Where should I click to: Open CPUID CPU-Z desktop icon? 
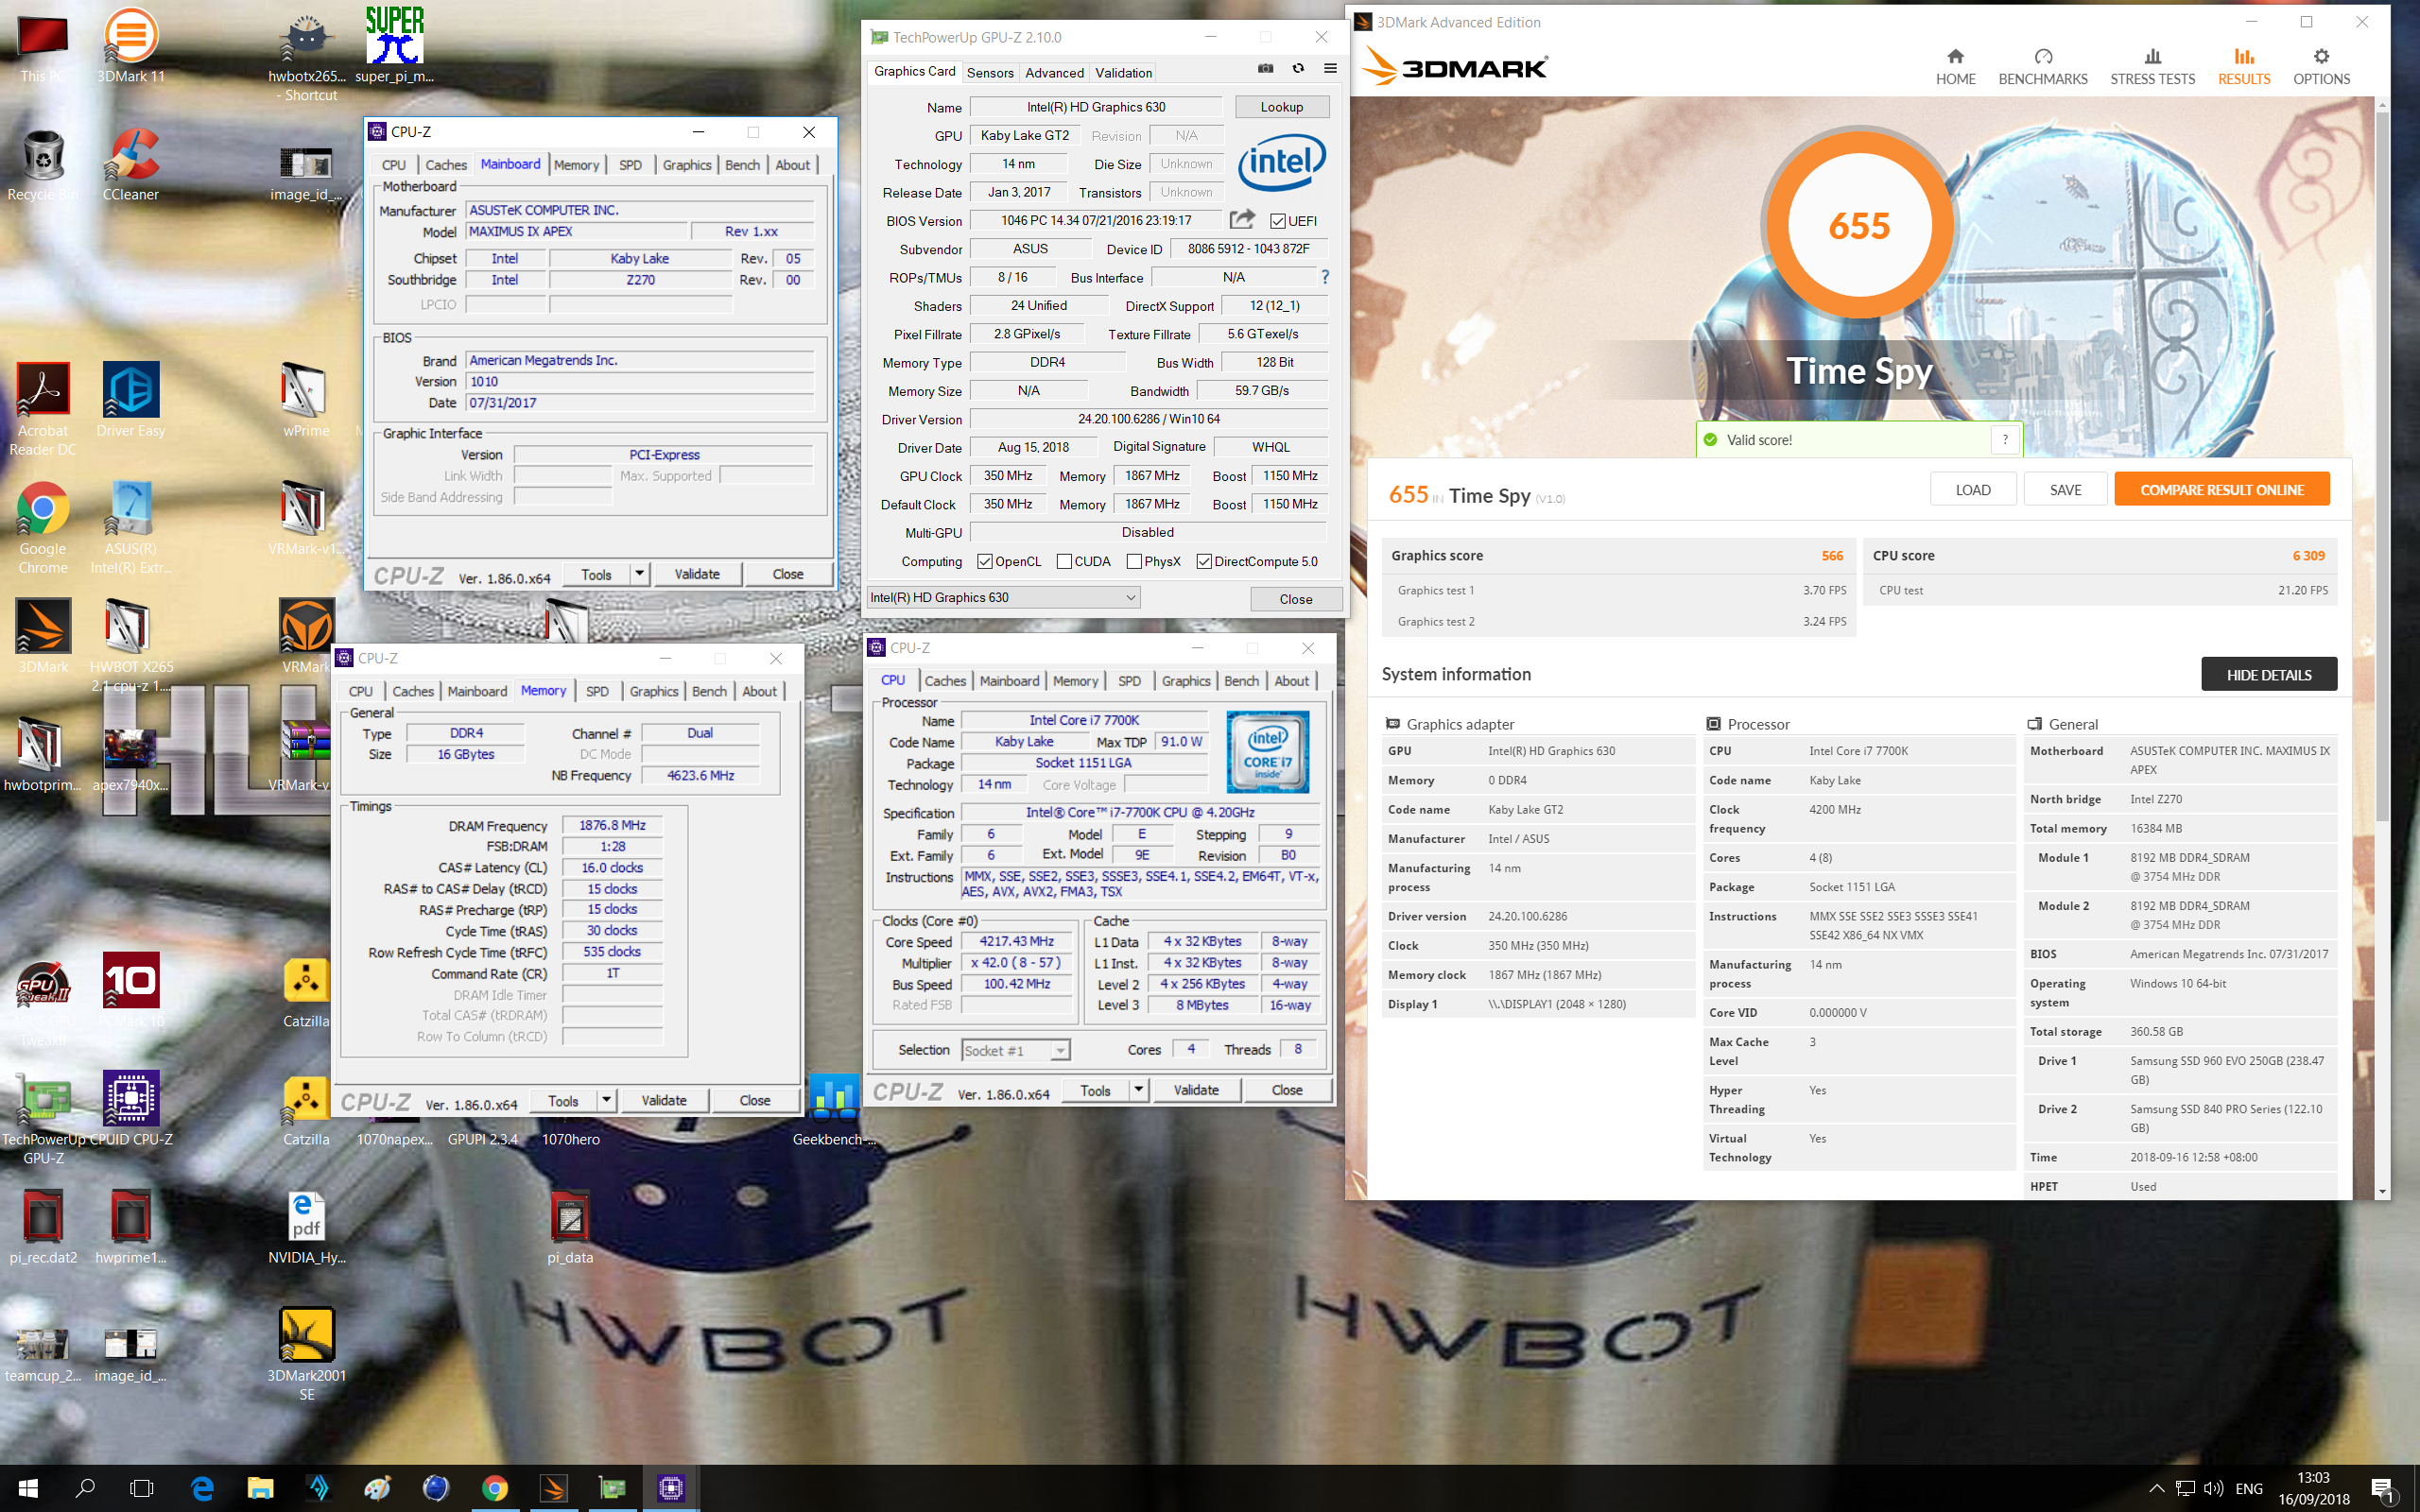click(x=131, y=1108)
